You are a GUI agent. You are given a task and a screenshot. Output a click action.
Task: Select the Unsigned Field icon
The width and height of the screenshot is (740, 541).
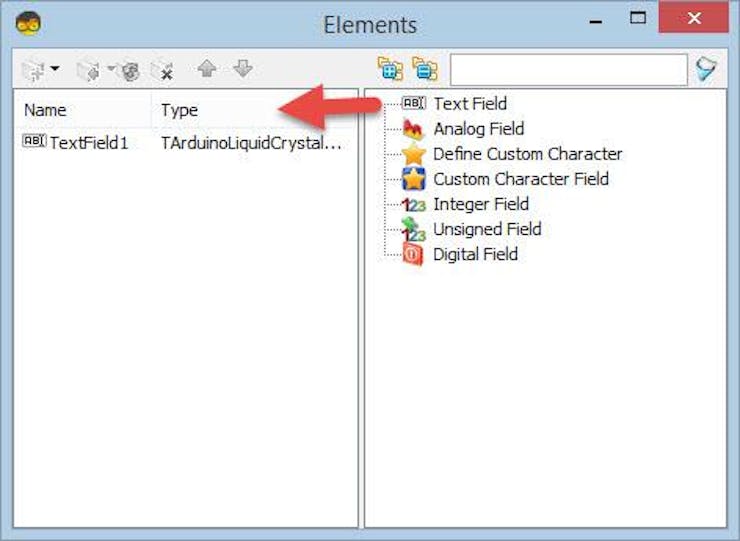(413, 229)
